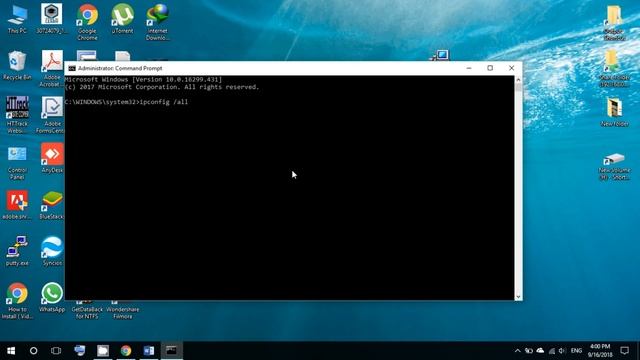Open the adobe.snr desktop icon

click(x=17, y=205)
